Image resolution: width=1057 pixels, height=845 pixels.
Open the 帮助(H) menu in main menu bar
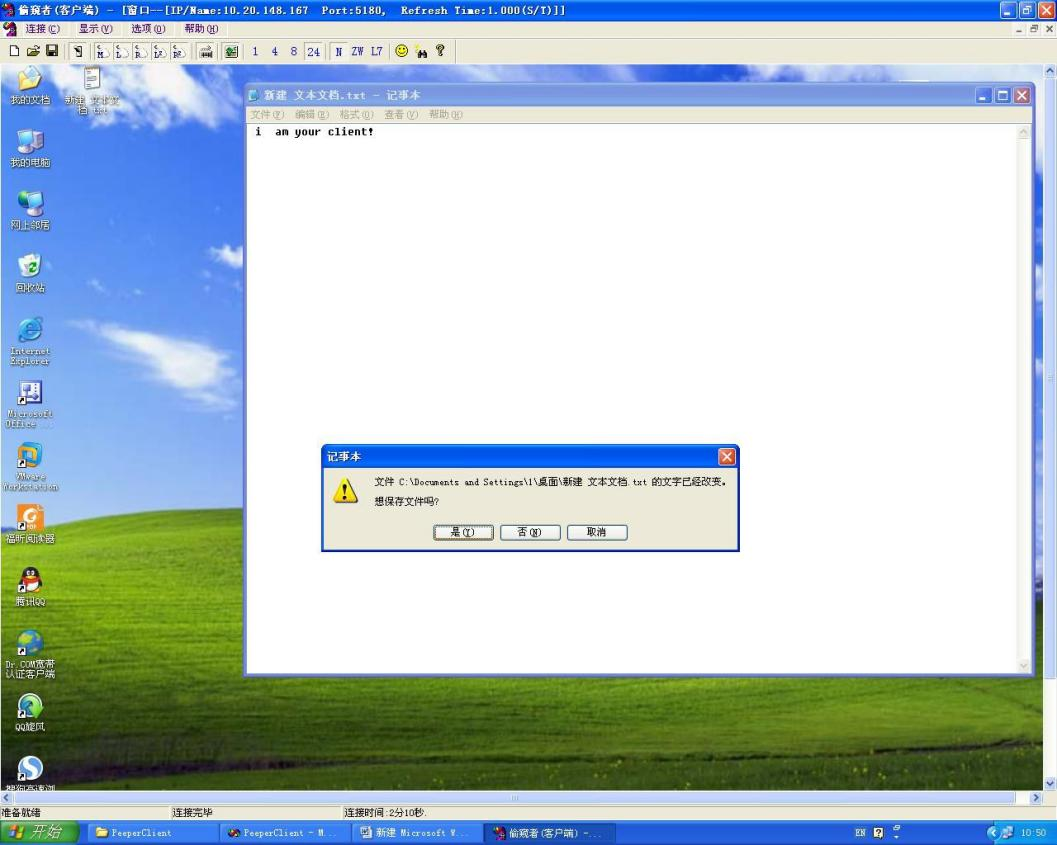pos(201,29)
